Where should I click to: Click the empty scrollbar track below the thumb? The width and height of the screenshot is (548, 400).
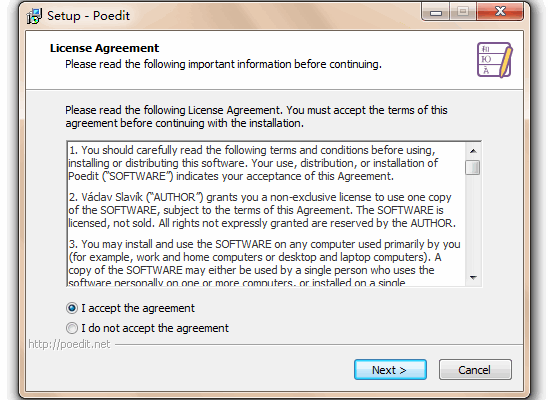pos(473,223)
